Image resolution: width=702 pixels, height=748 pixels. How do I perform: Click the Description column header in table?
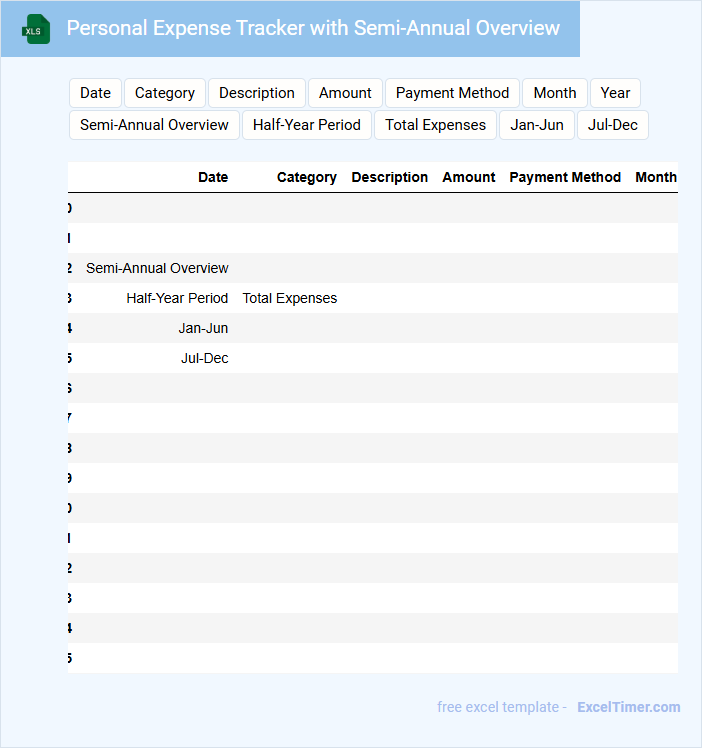coord(390,177)
